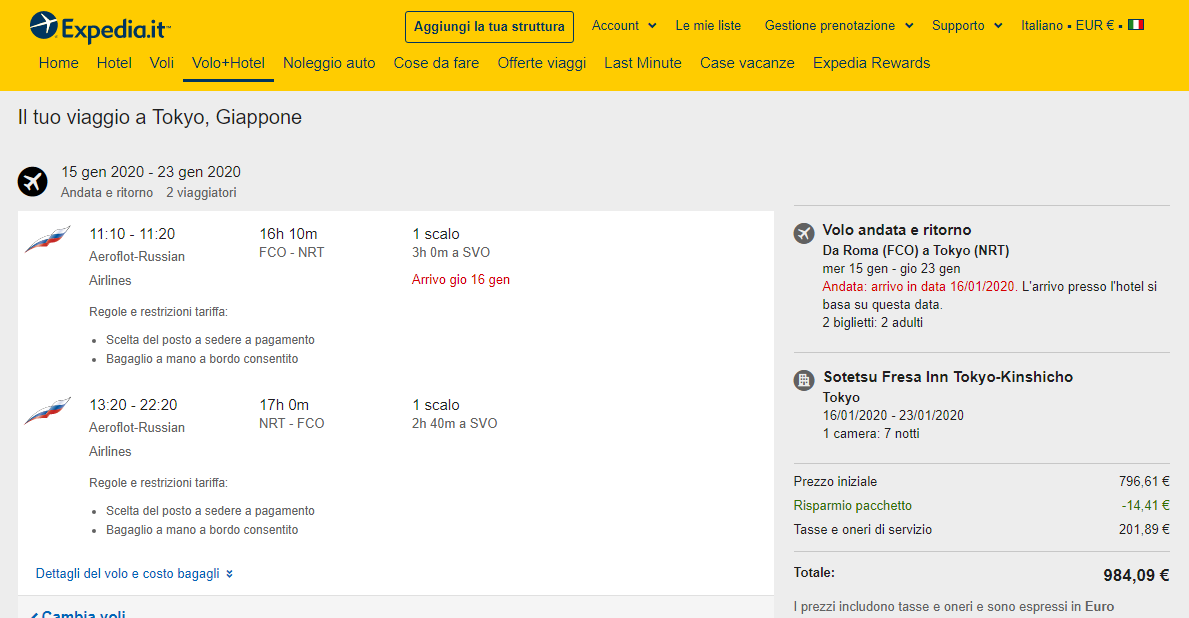The image size is (1189, 618).
Task: Click 2 biglietti: 2 adulti text
Action: [873, 322]
